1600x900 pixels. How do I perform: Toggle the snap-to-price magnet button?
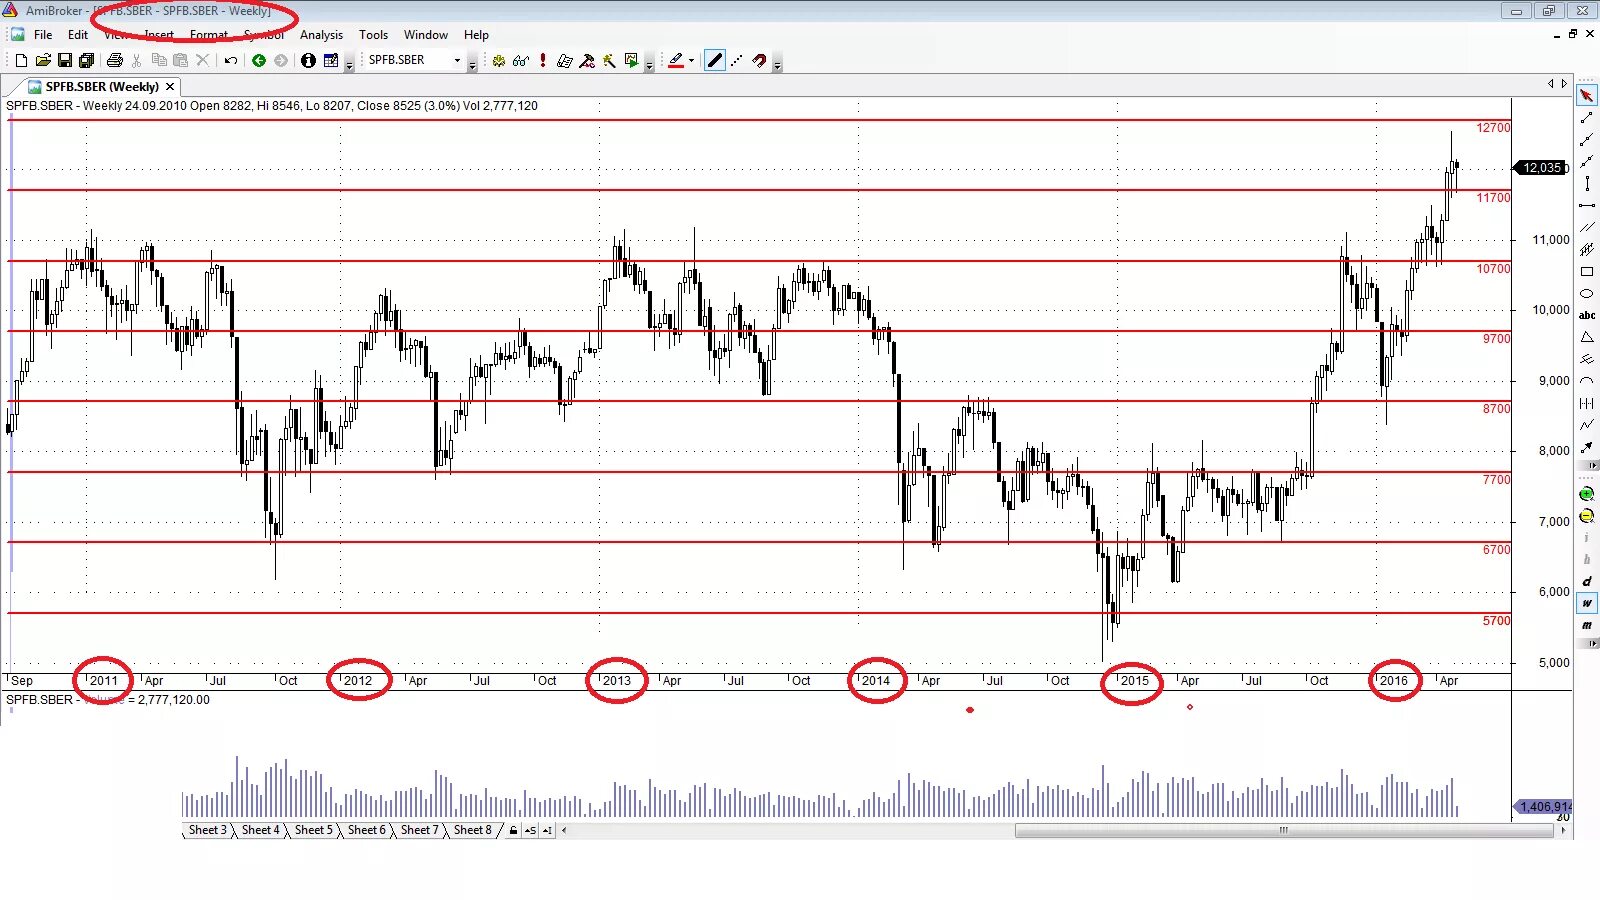click(x=759, y=61)
